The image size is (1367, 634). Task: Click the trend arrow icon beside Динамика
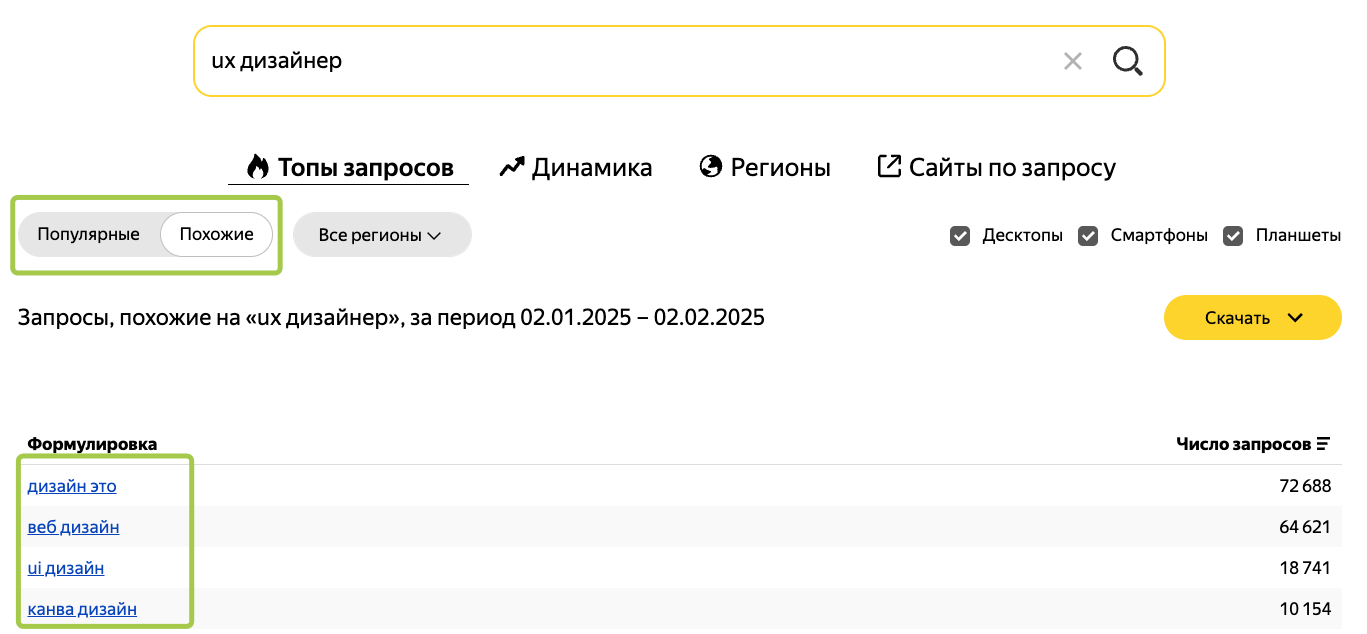pyautogui.click(x=511, y=166)
